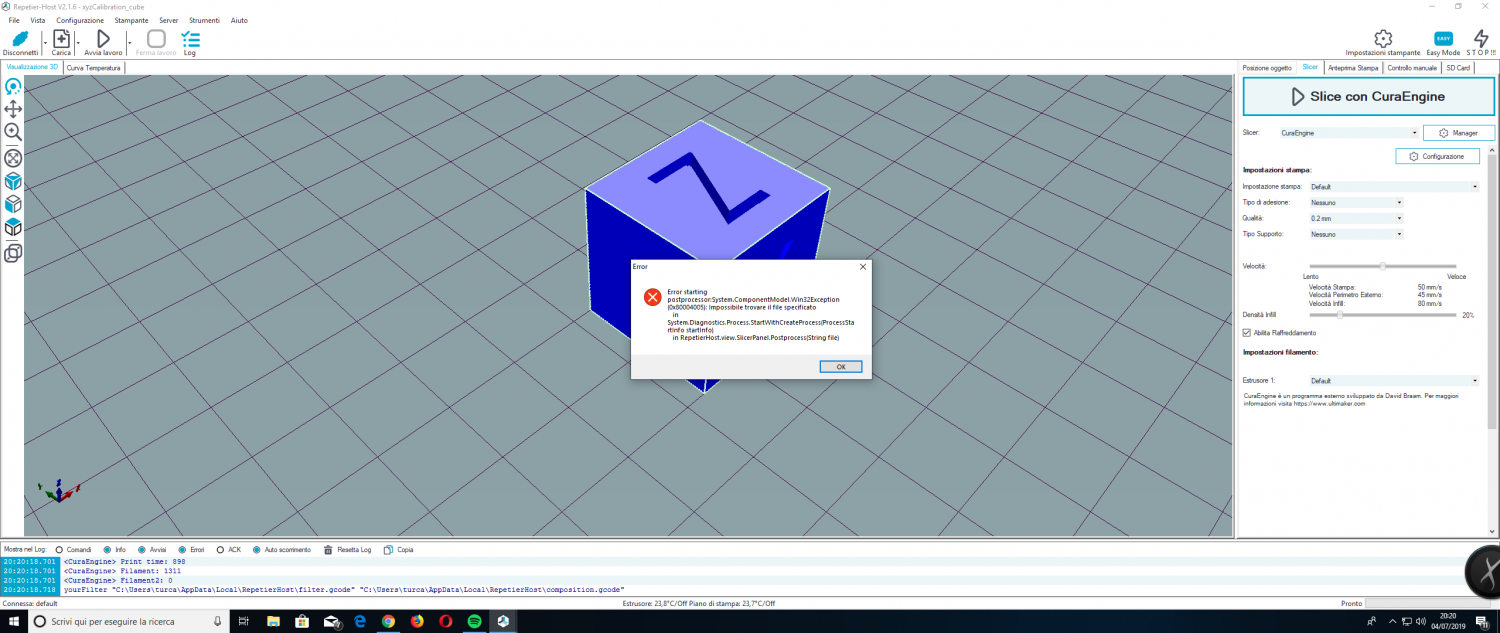Toggle the Comandi log filter
Viewport: 1500px width, 633px height.
pyautogui.click(x=59, y=550)
